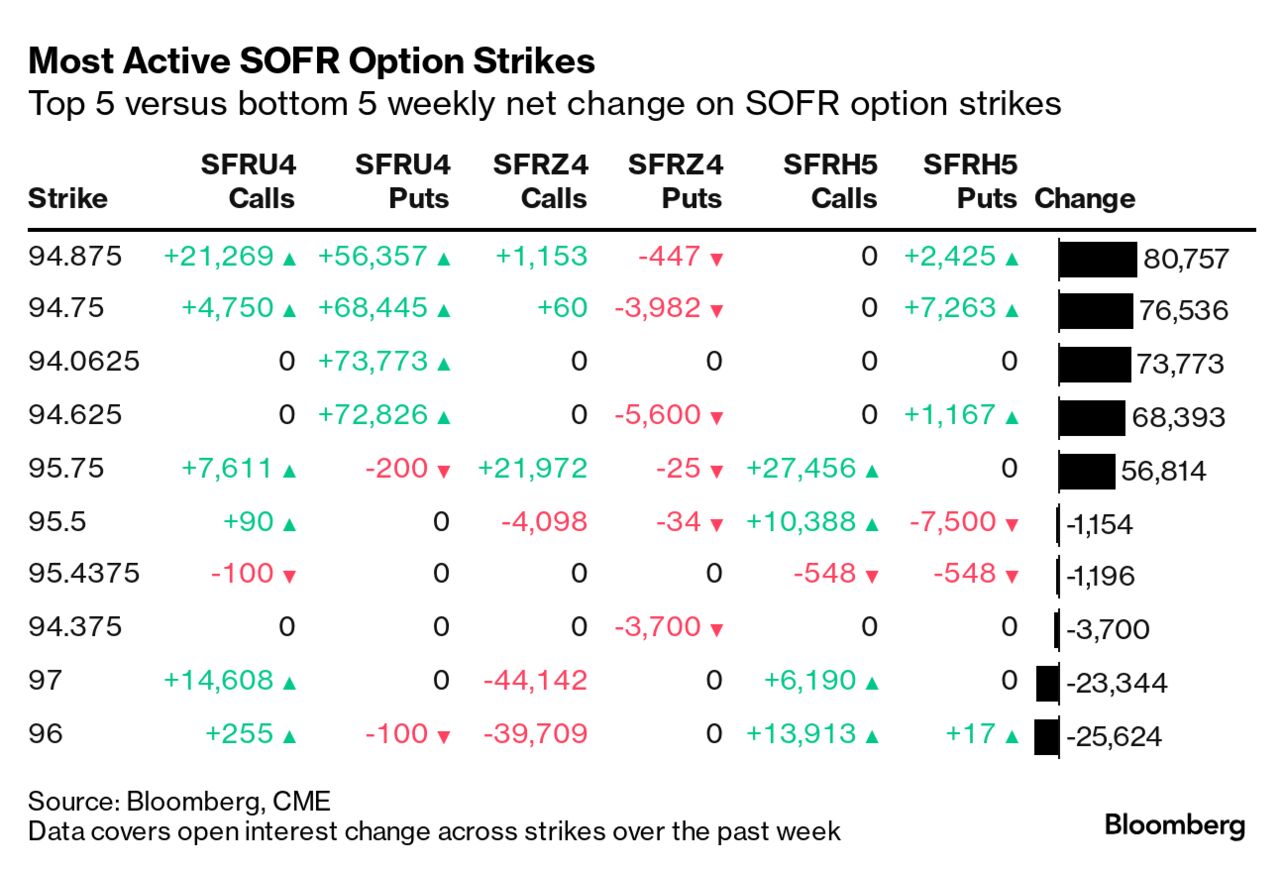Click the Most Active SOFR Option Strikes title

pos(312,62)
